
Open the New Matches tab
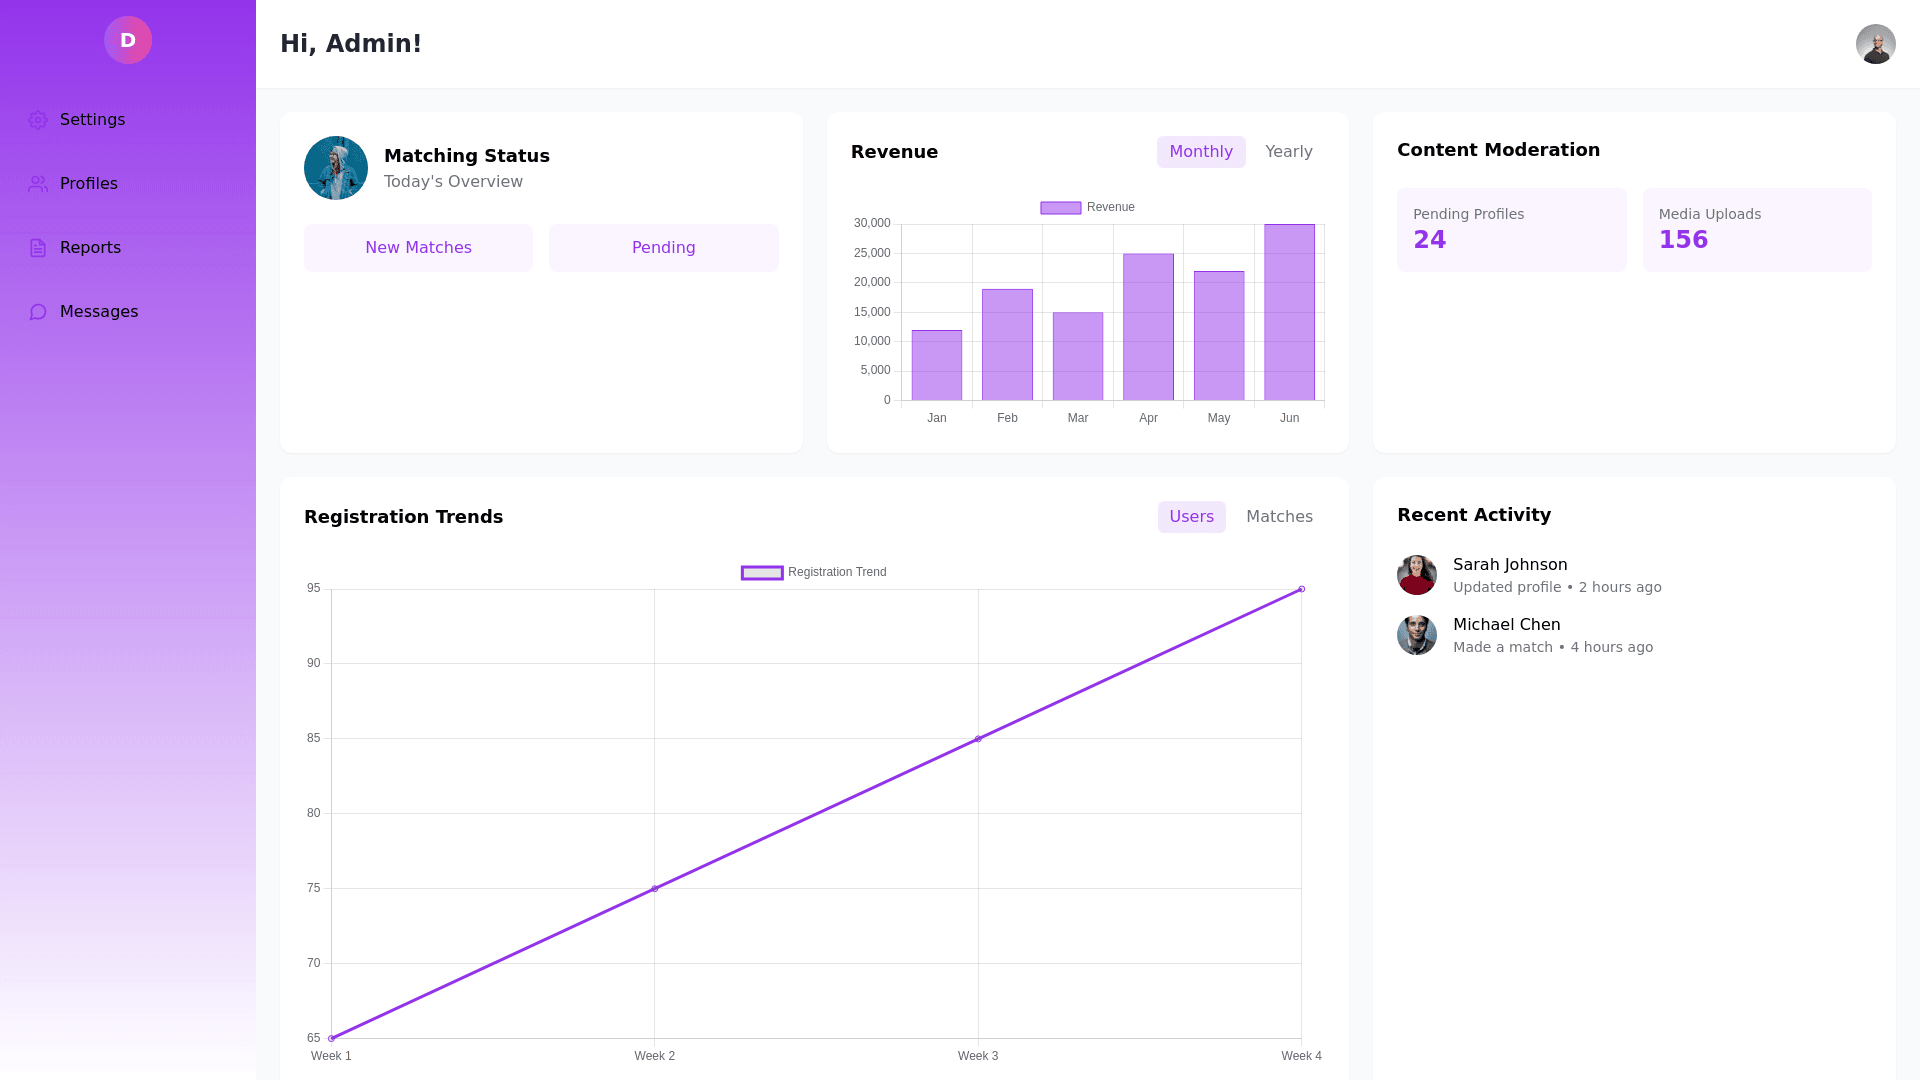(418, 248)
